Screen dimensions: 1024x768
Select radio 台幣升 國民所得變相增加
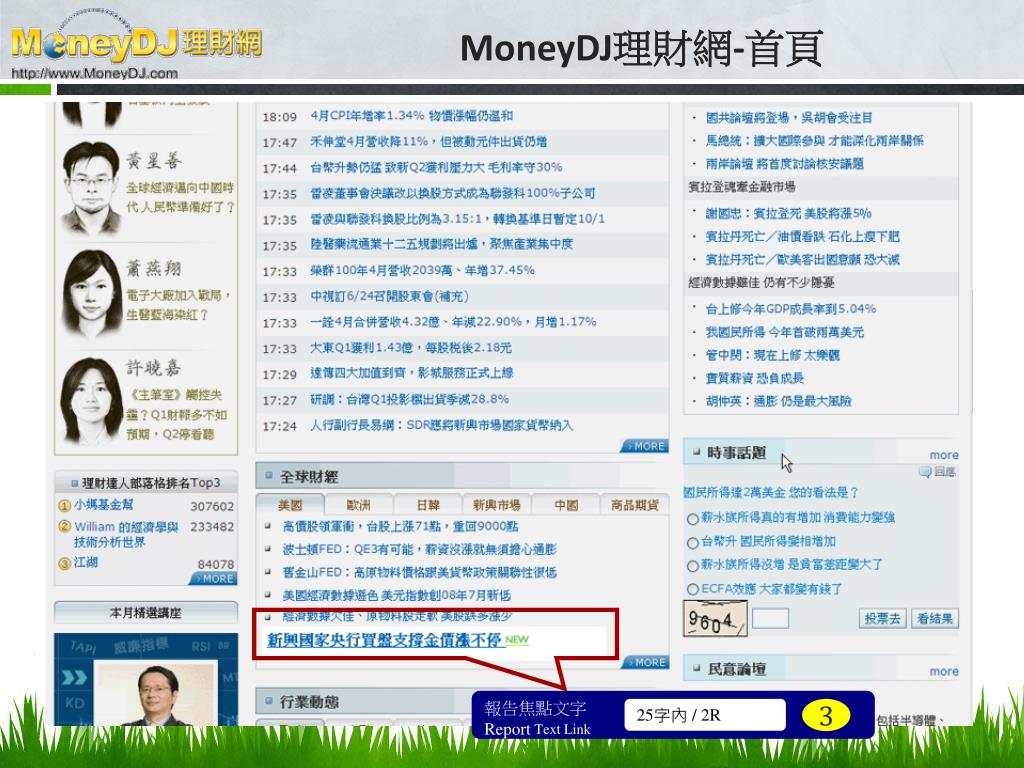692,543
